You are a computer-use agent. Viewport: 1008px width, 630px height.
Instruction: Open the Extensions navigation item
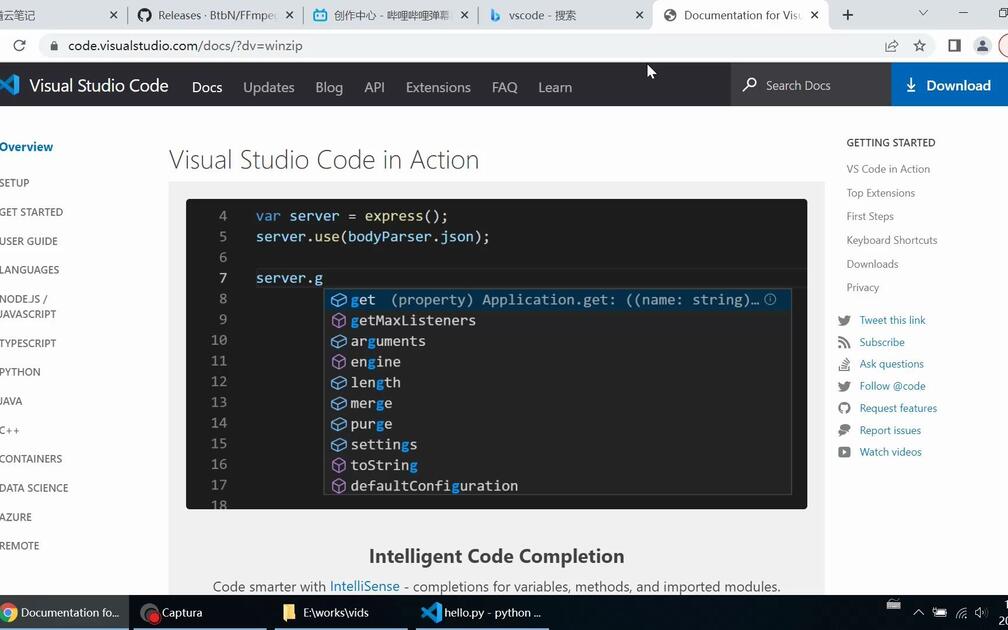[x=438, y=87]
